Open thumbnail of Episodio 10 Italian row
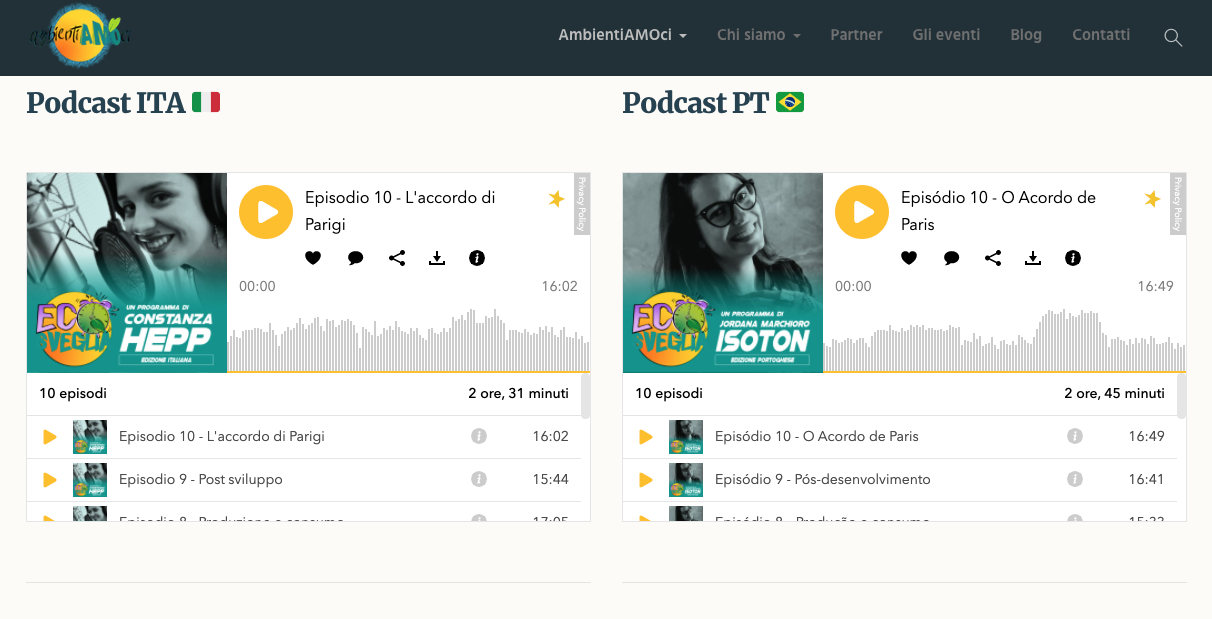Image resolution: width=1212 pixels, height=619 pixels. tap(90, 437)
